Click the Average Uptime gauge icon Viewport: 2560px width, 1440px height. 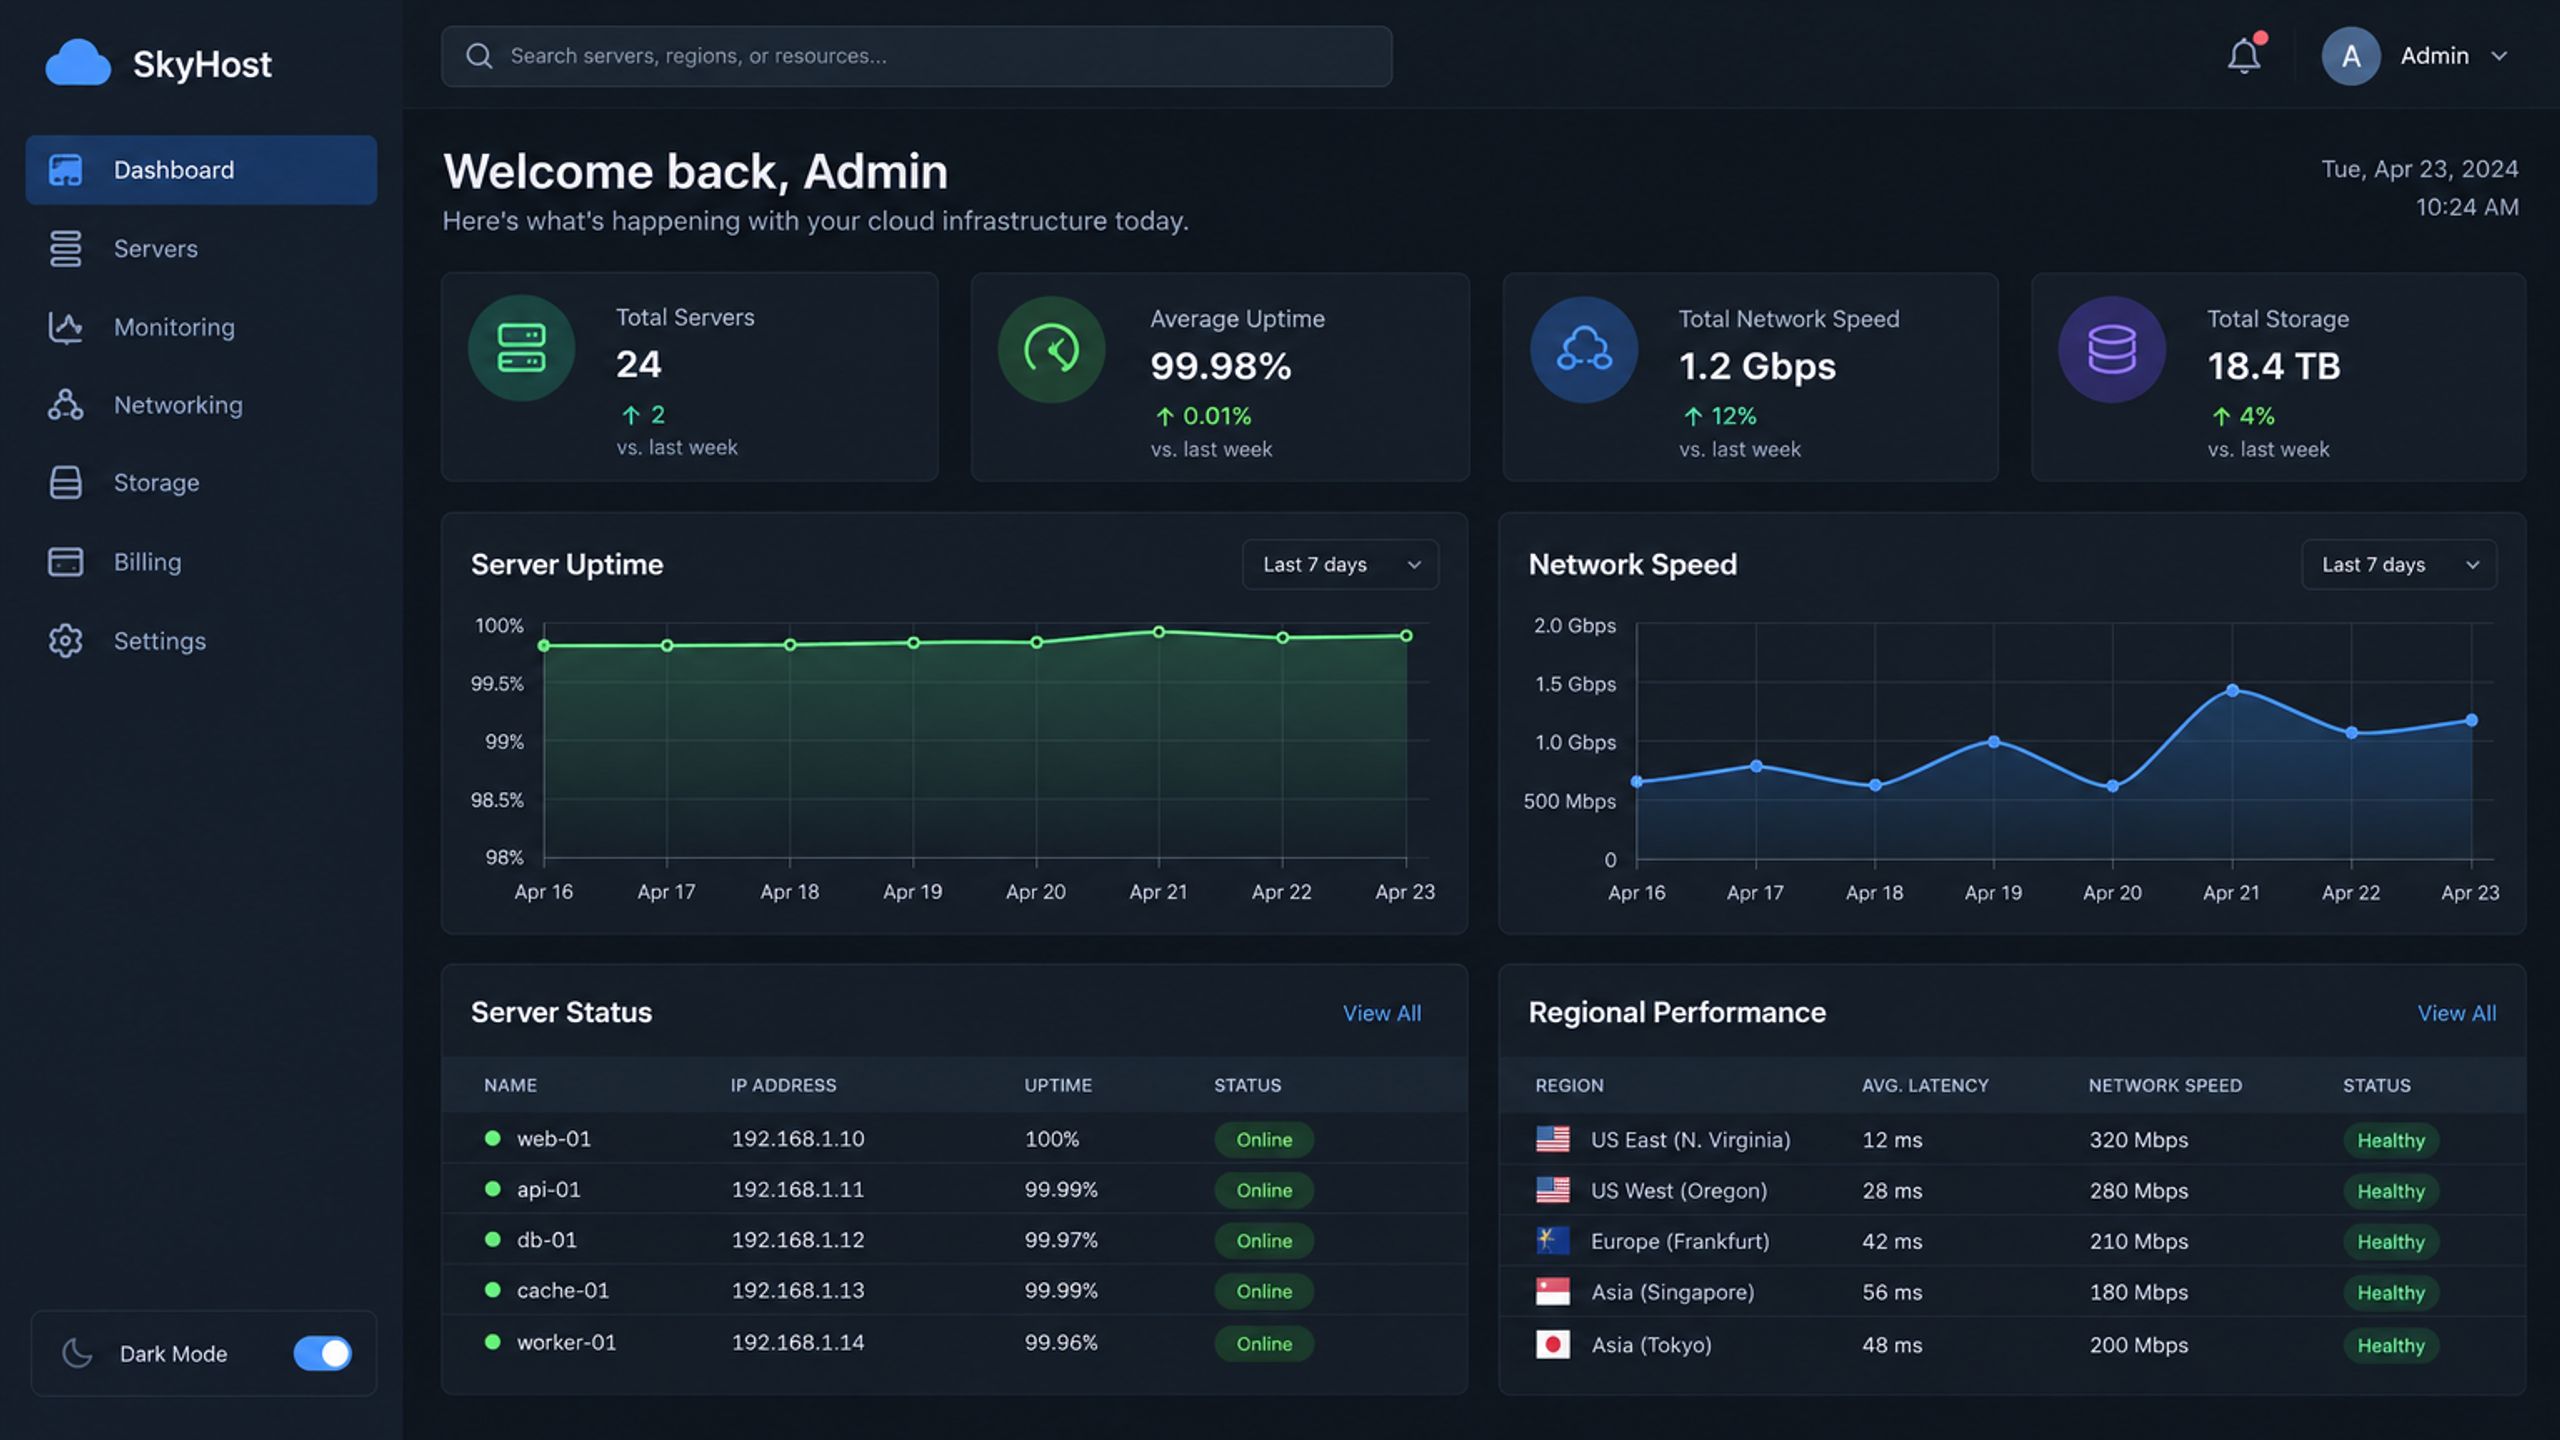(x=1051, y=350)
